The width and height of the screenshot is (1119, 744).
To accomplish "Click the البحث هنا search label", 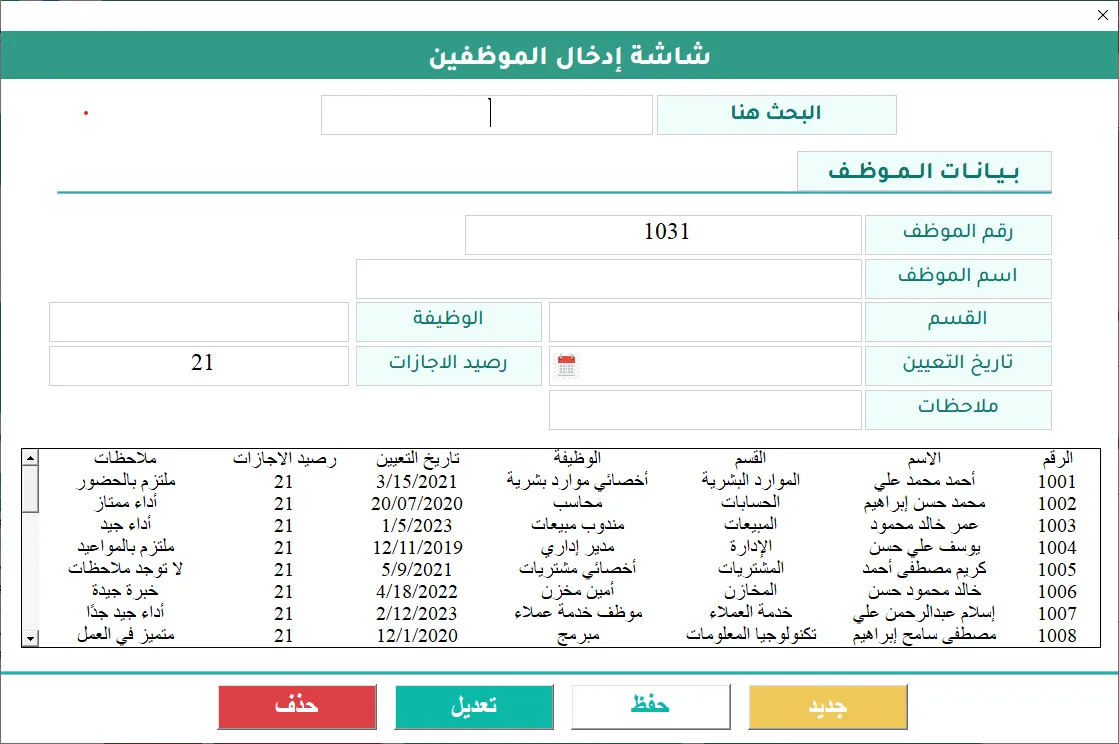I will pos(776,114).
